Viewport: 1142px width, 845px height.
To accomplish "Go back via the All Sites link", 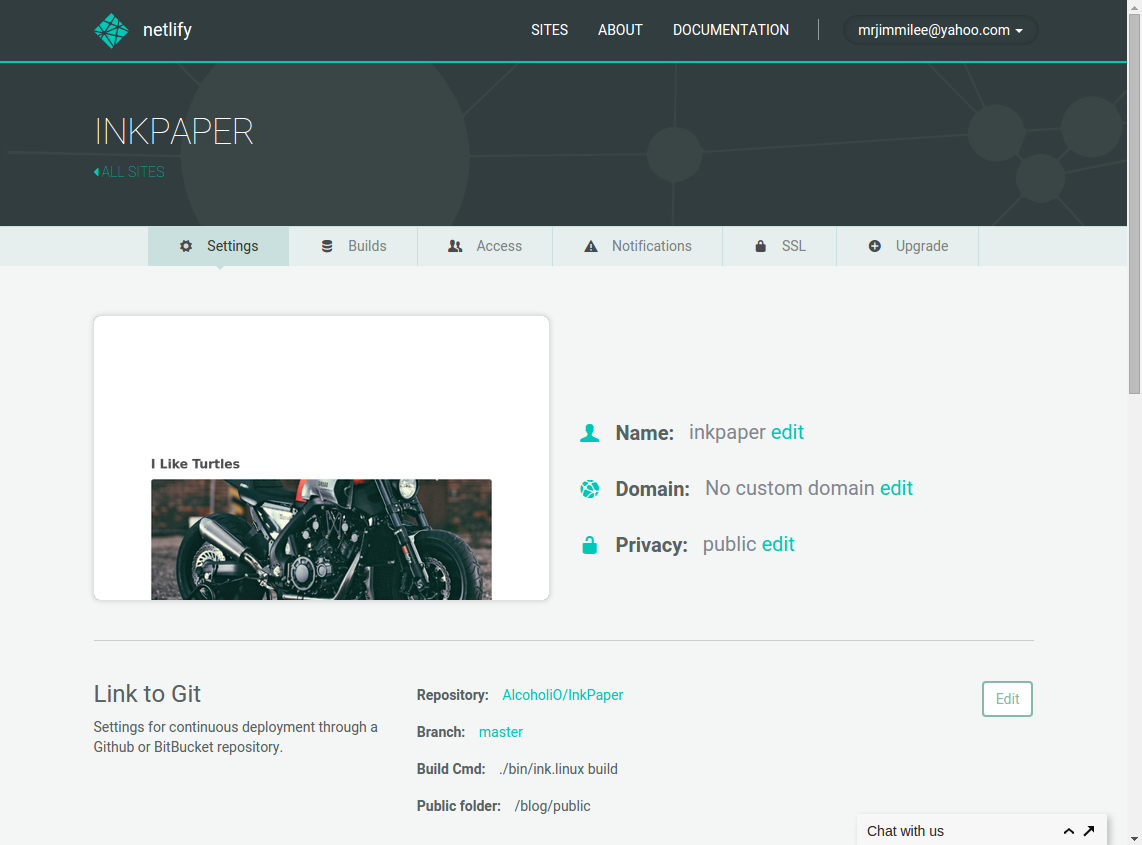I will pos(129,172).
